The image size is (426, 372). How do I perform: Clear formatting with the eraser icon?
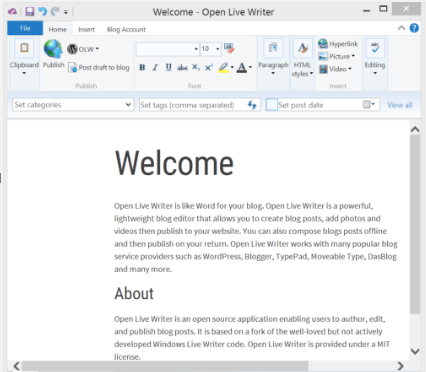click(229, 49)
